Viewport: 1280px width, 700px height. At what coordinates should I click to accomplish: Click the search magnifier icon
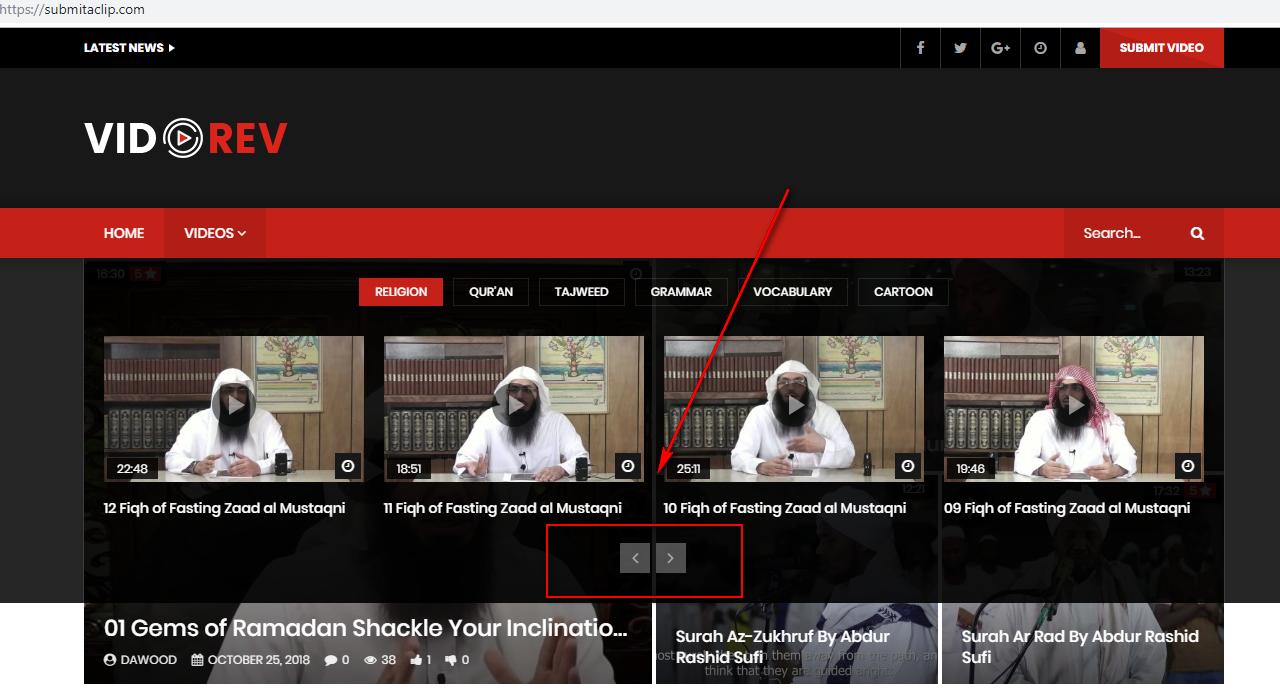tap(1197, 233)
